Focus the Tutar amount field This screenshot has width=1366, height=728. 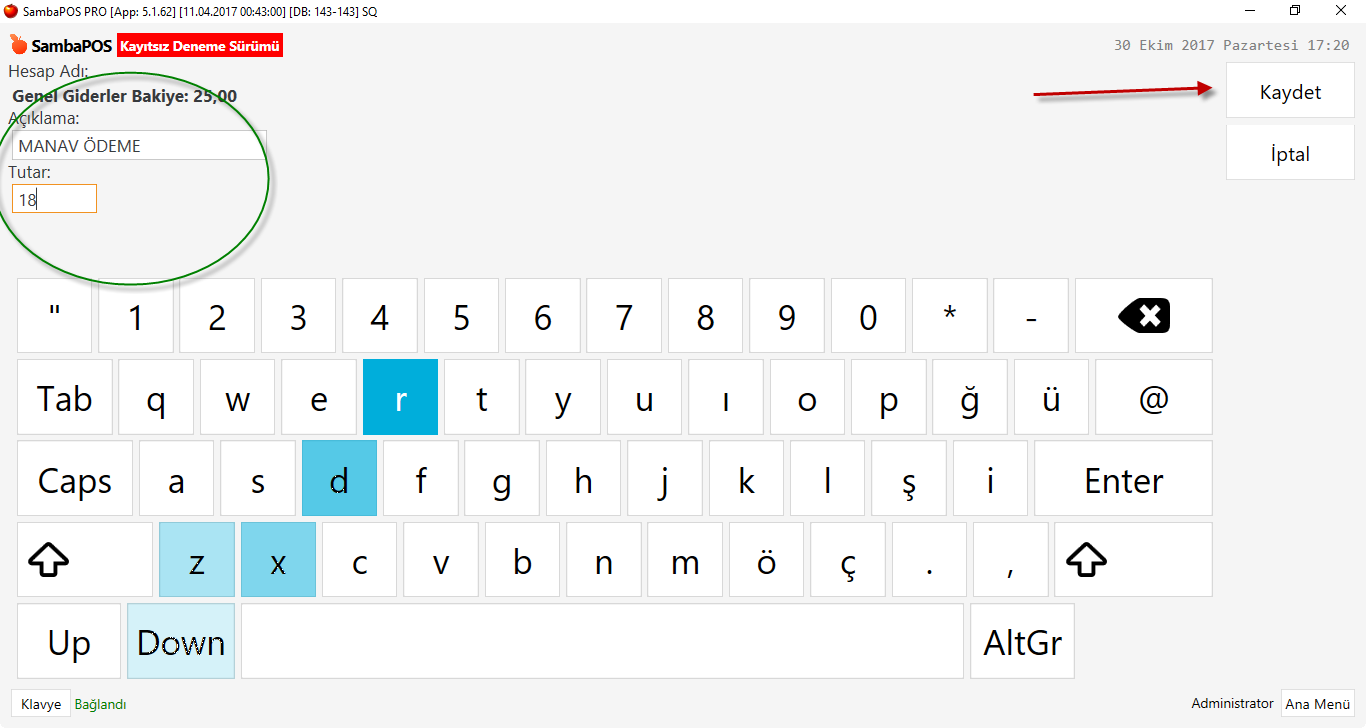pyautogui.click(x=55, y=199)
